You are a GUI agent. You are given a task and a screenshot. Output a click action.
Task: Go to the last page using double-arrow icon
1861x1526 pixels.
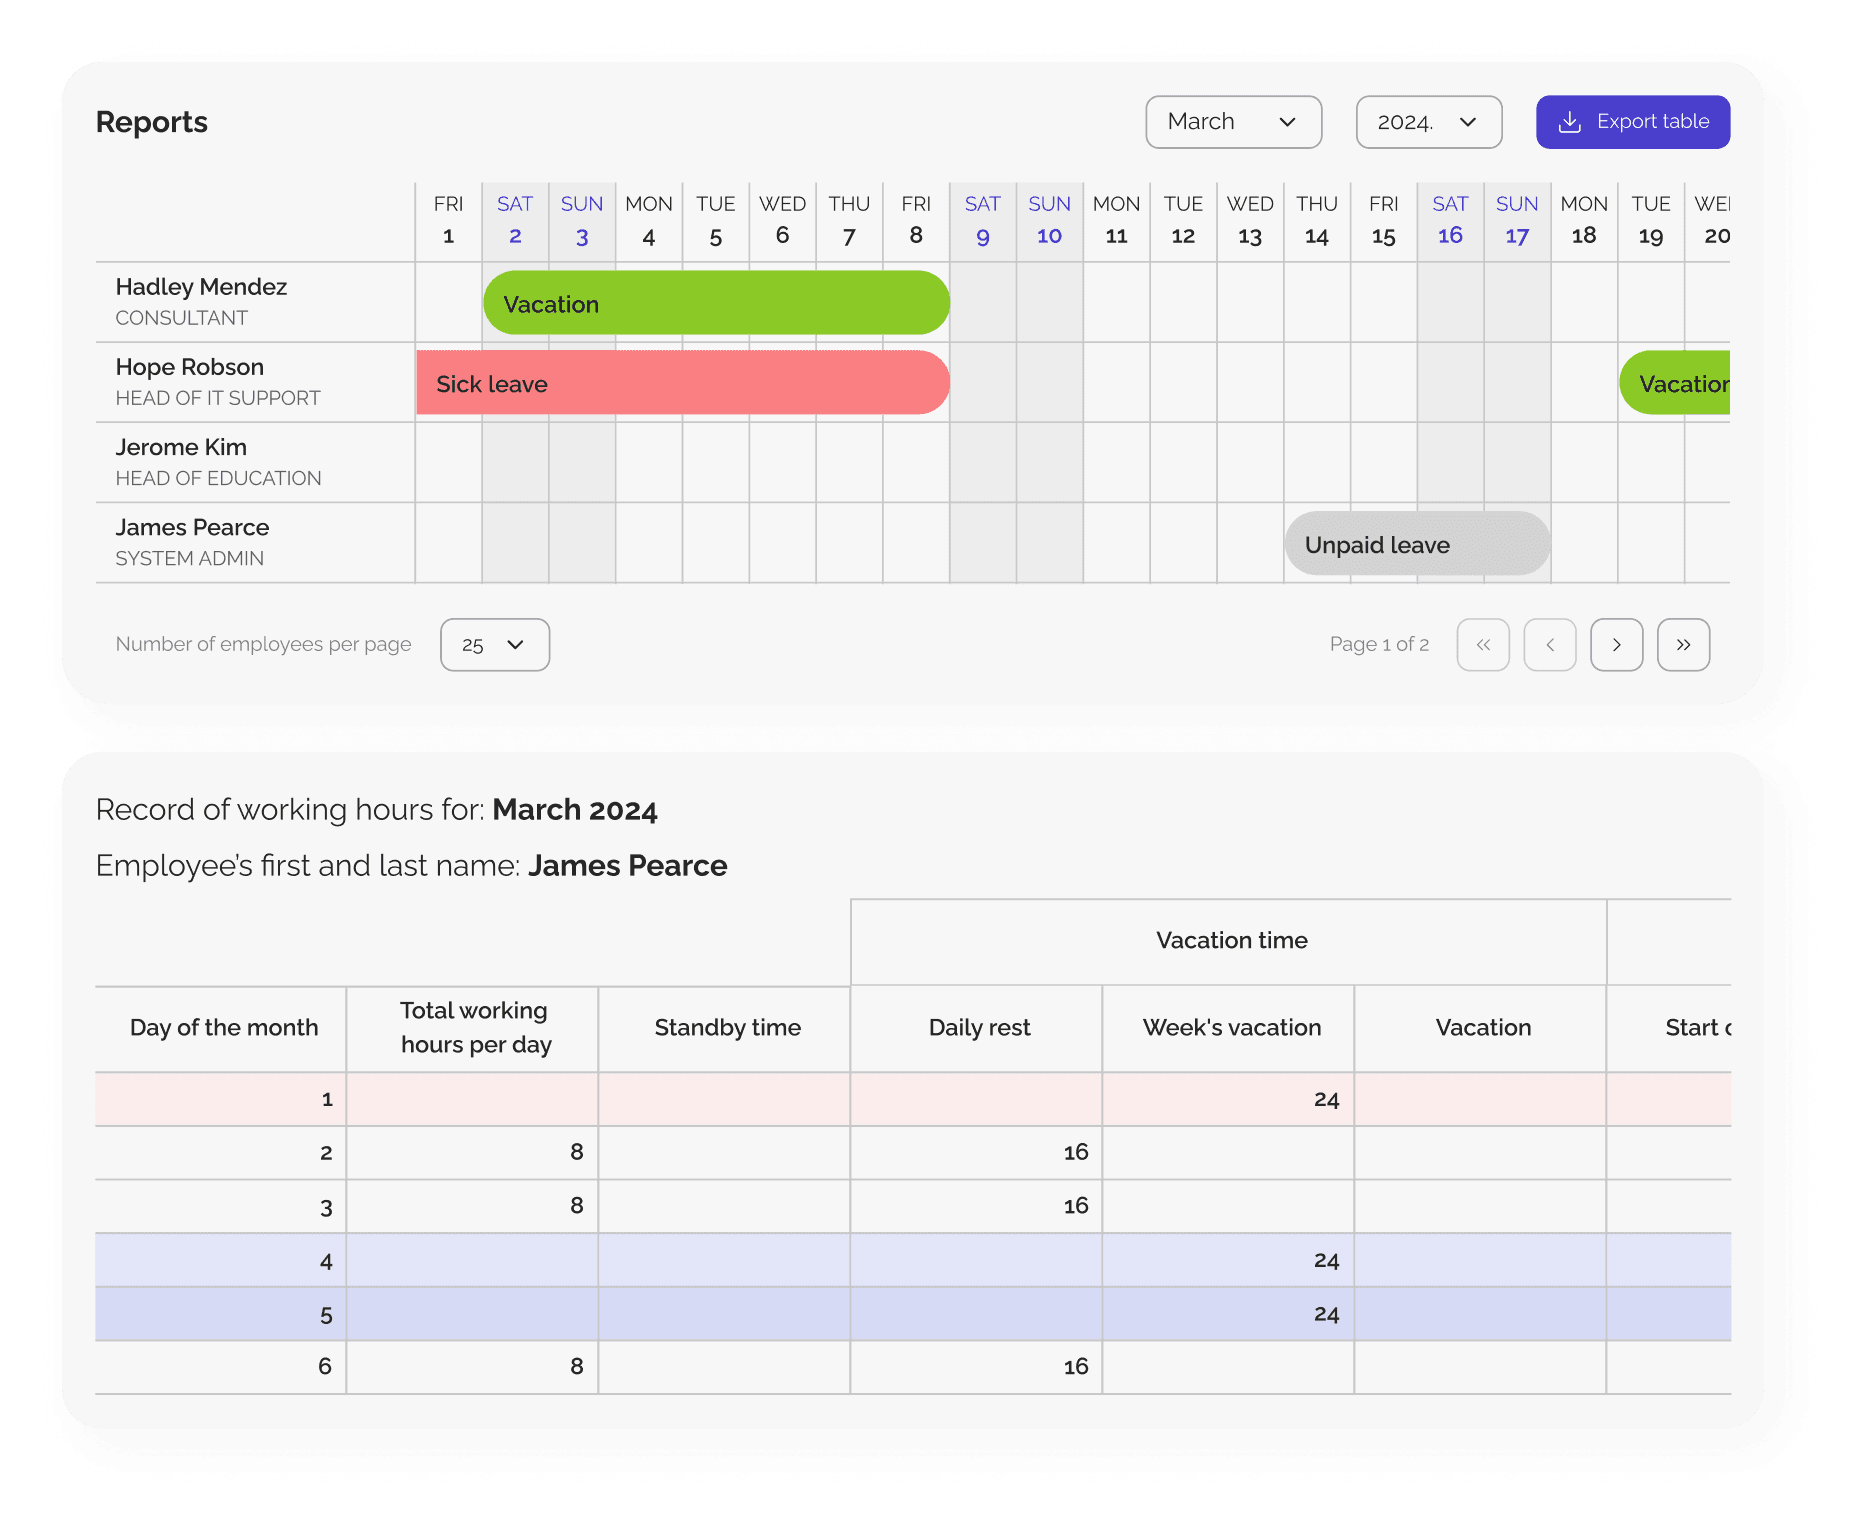click(x=1684, y=645)
